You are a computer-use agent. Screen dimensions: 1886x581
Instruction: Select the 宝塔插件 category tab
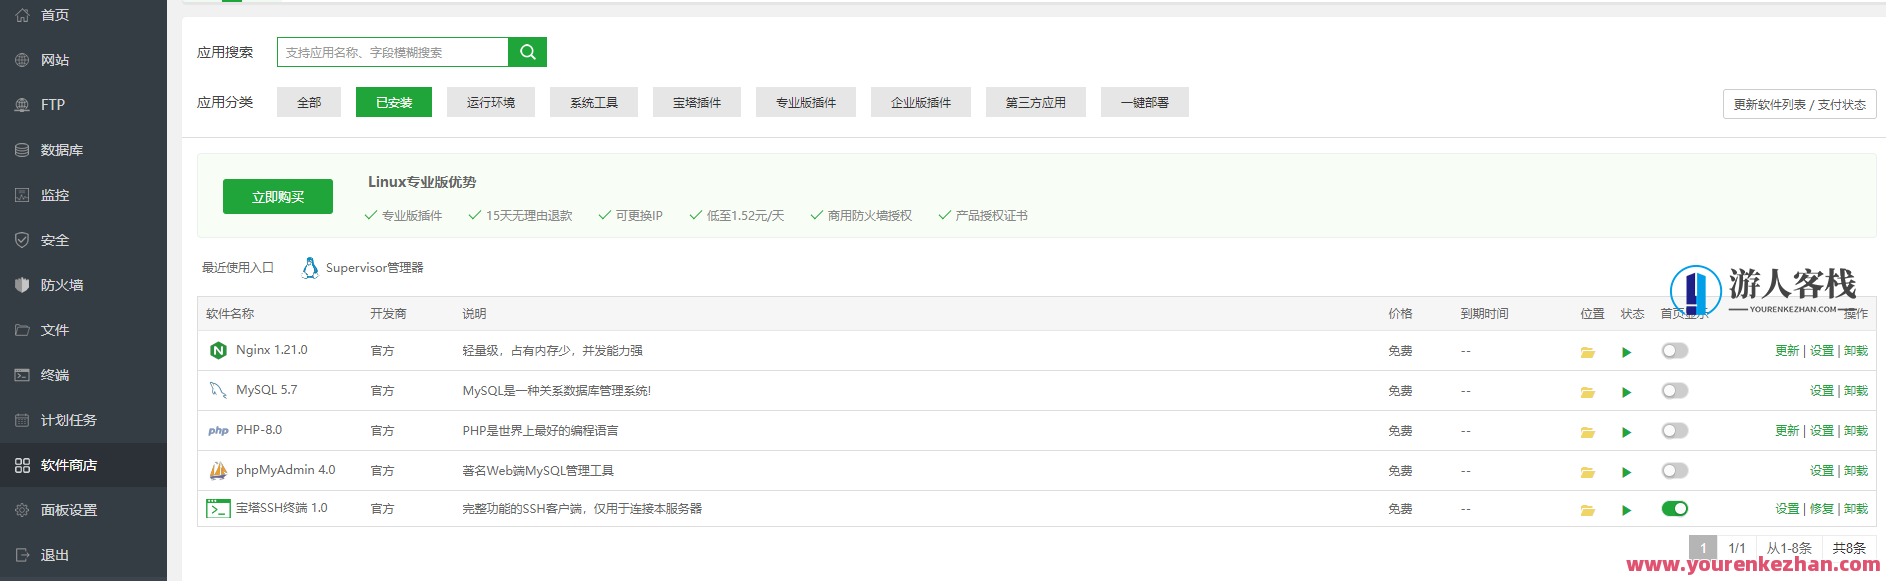coord(697,102)
